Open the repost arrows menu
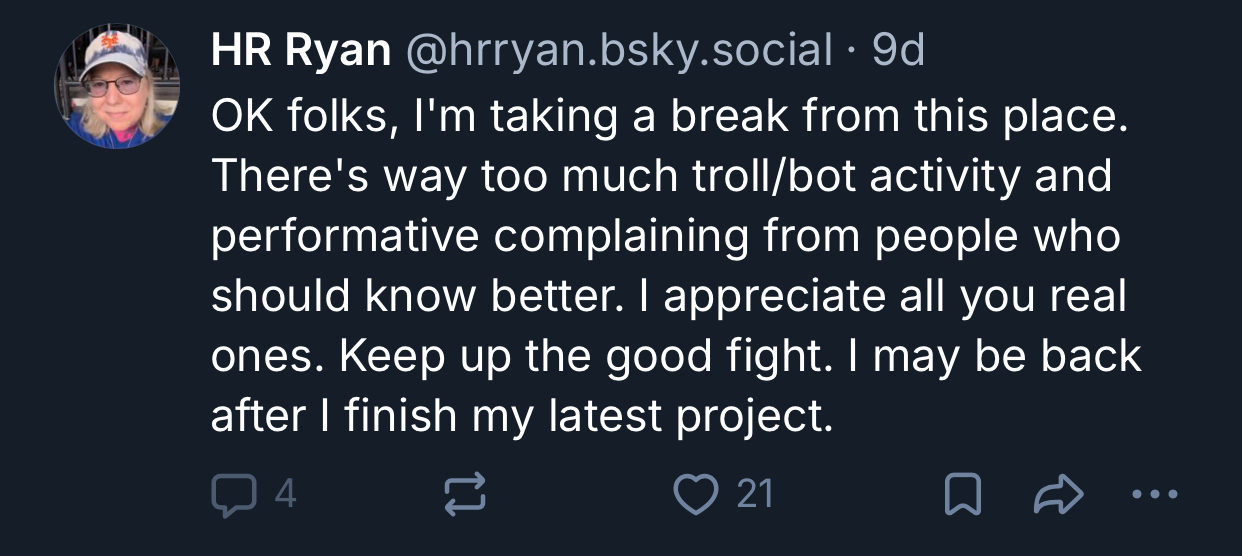Viewport: 1242px width, 556px height. (x=464, y=494)
